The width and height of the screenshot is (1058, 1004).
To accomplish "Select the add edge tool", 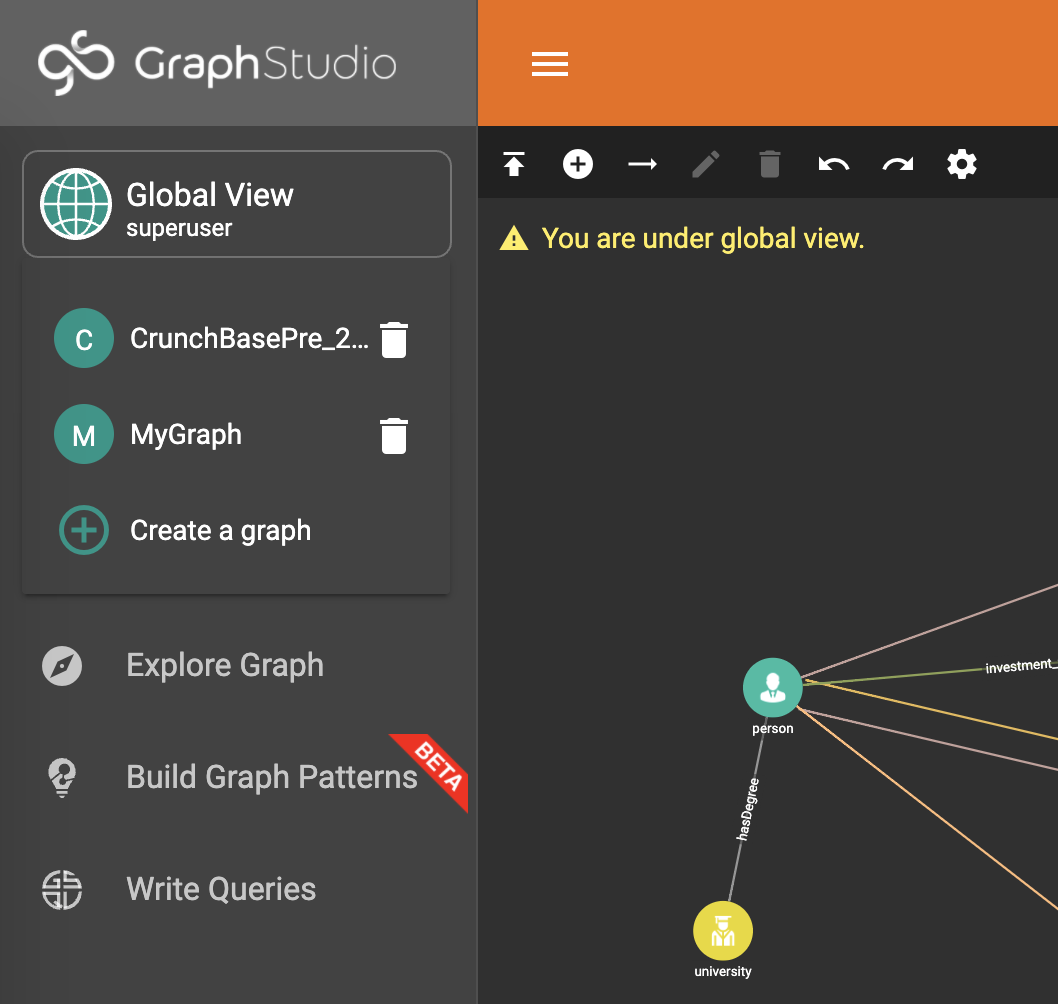I will [642, 164].
